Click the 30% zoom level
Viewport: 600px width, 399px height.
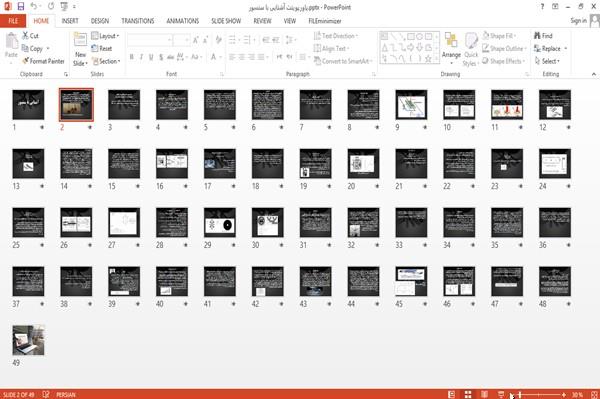click(x=577, y=394)
